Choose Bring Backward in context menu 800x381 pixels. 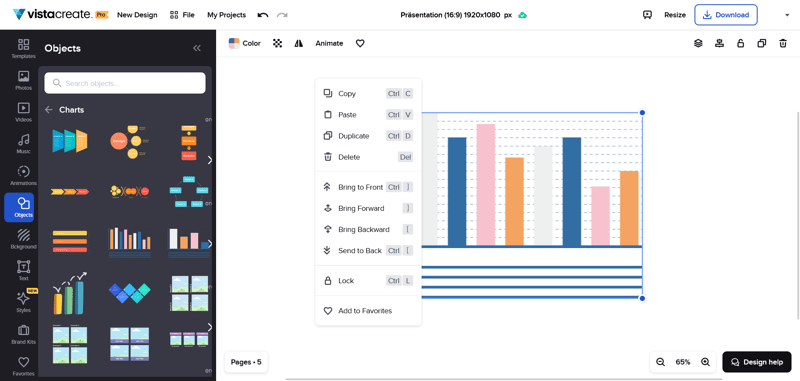click(x=368, y=230)
